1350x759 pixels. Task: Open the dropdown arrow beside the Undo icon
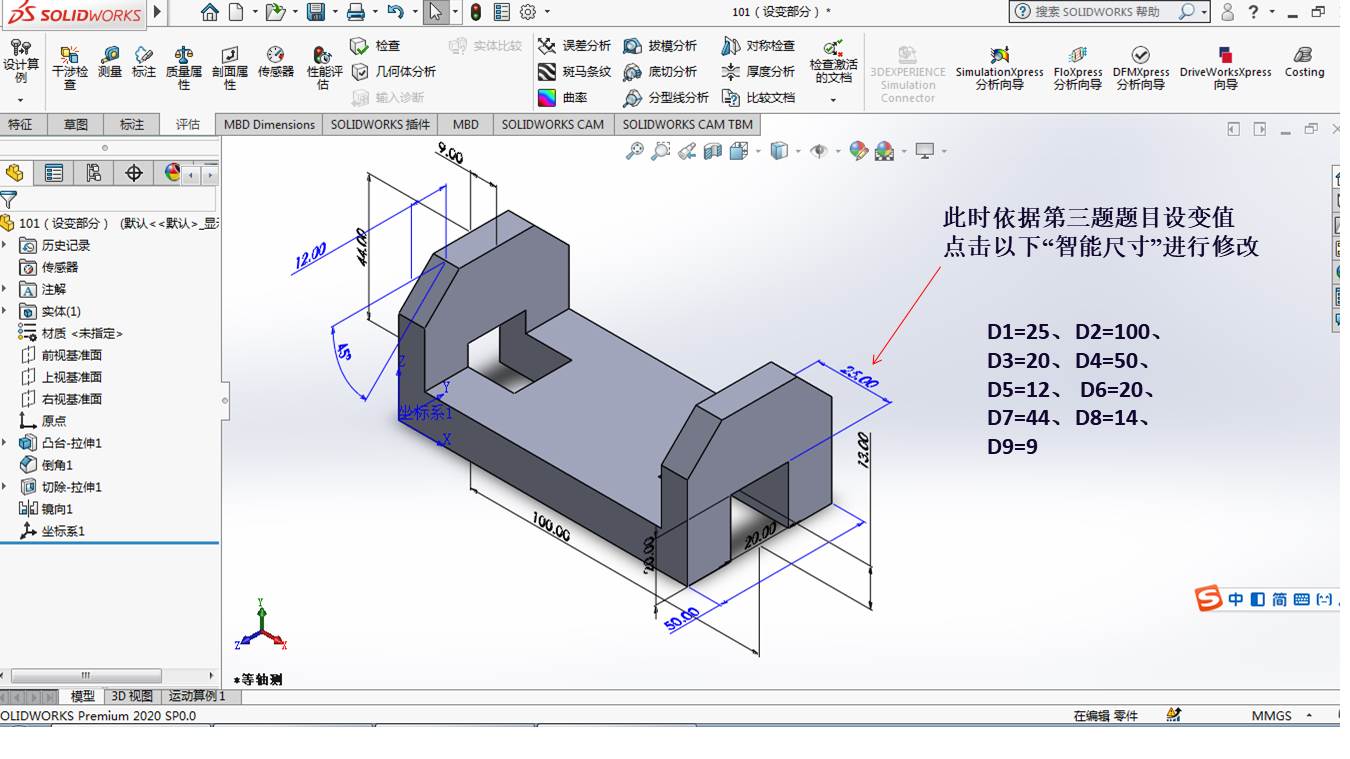[414, 12]
